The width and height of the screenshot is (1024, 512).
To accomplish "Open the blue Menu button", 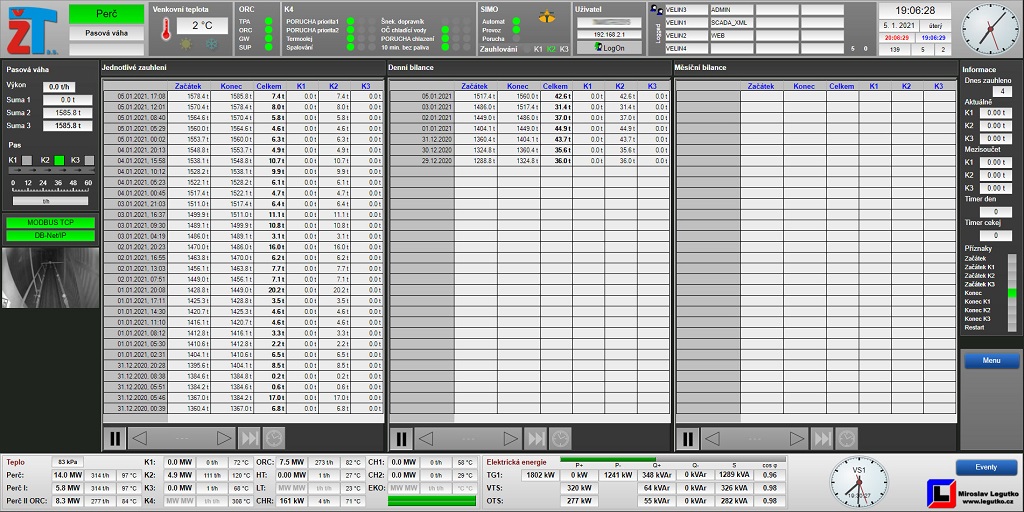I will pos(990,360).
